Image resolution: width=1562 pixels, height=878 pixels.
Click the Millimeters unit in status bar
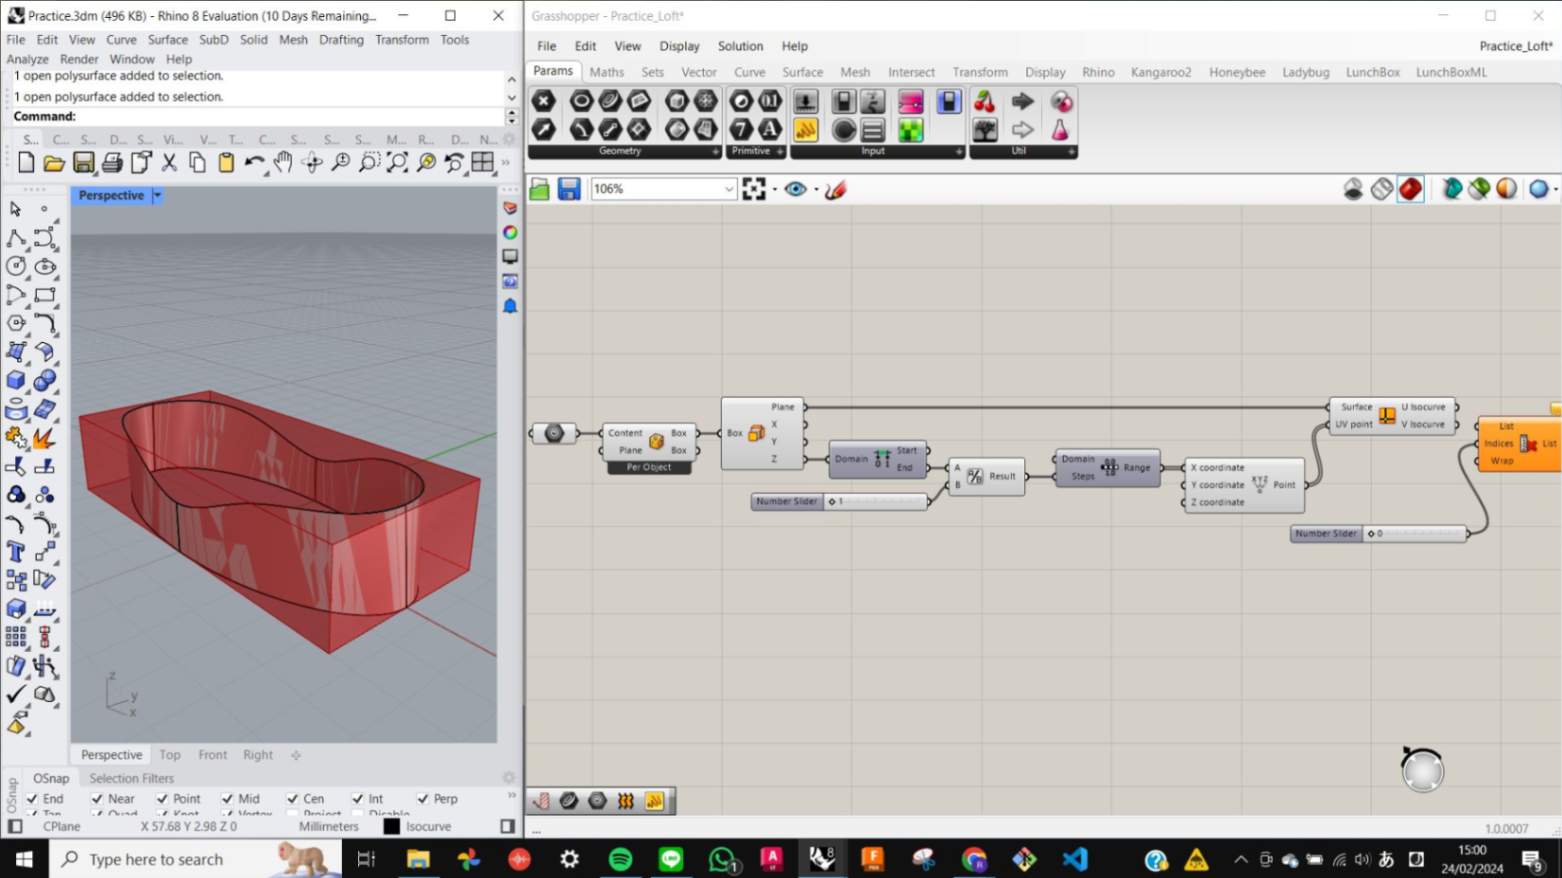pos(328,827)
